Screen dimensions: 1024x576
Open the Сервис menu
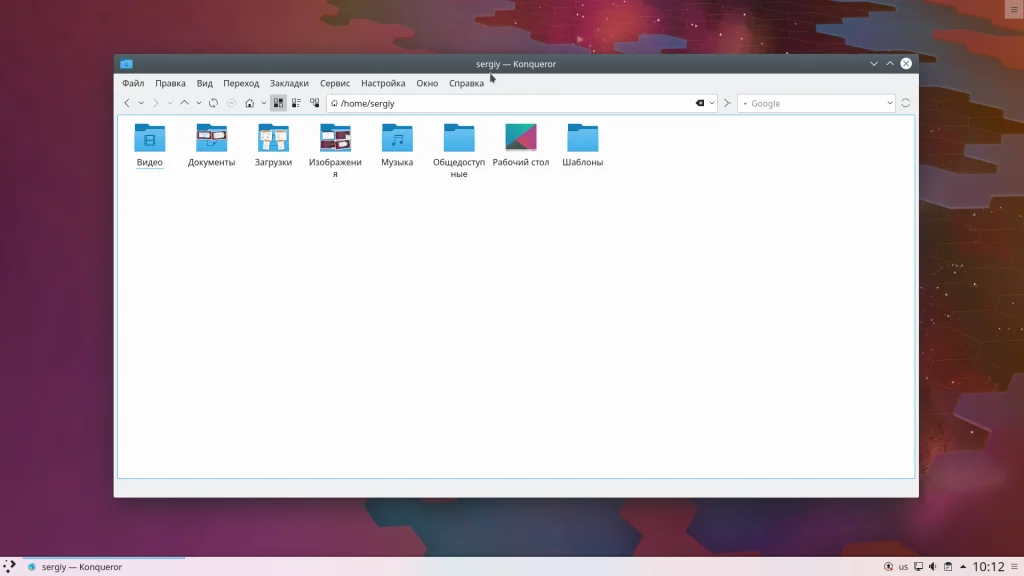(x=335, y=83)
